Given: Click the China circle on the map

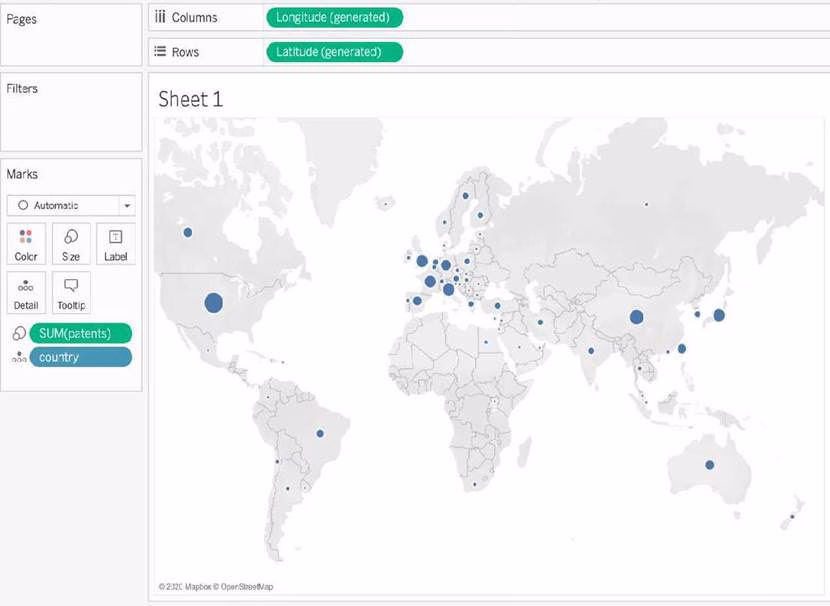Looking at the screenshot, I should click(636, 317).
